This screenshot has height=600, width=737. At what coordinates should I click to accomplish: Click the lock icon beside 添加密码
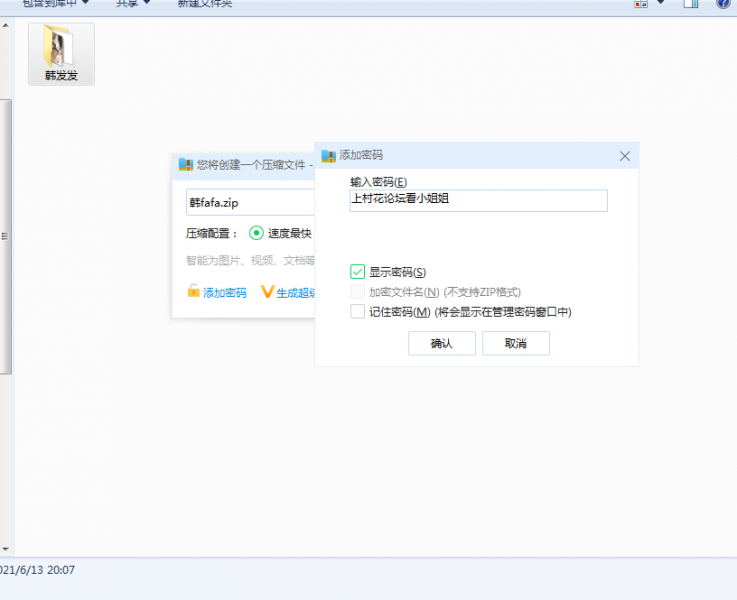194,292
